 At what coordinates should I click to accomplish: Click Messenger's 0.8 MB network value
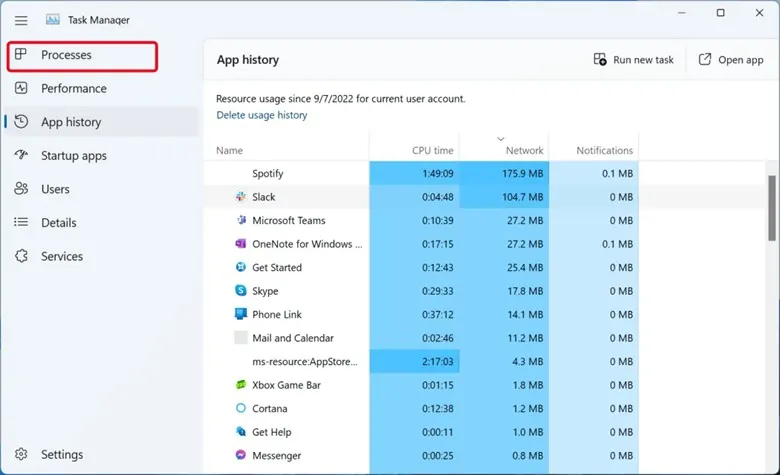(x=528, y=455)
